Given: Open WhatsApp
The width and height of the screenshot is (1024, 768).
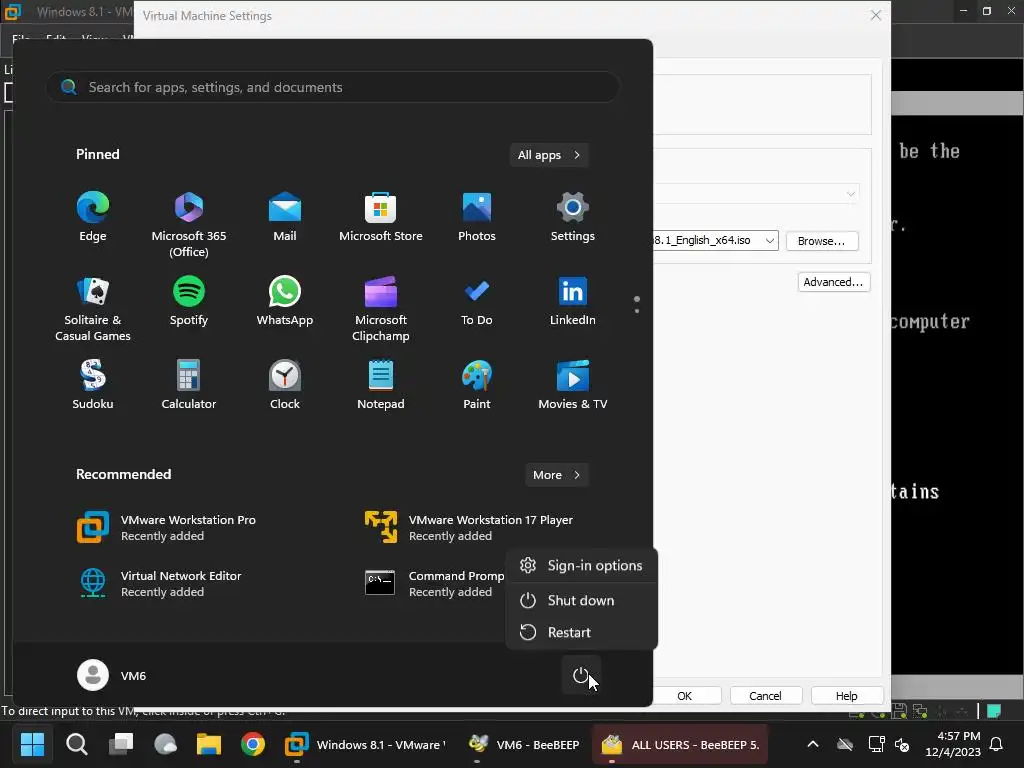Looking at the screenshot, I should pos(285,301).
